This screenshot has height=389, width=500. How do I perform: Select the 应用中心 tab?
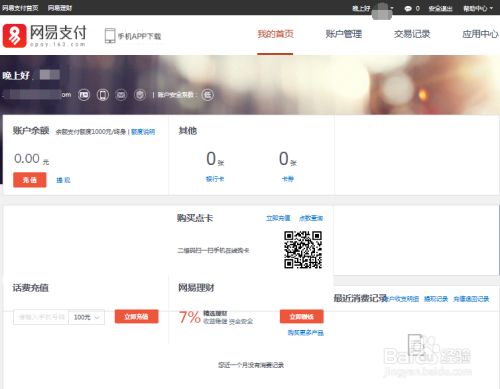pos(480,34)
